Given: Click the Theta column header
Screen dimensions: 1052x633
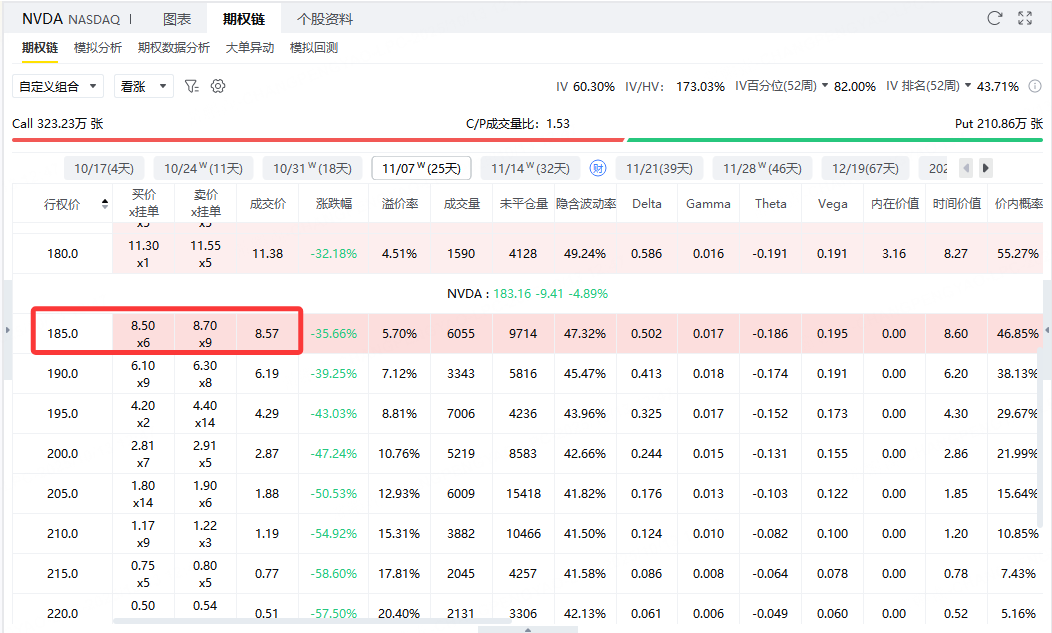Looking at the screenshot, I should click(770, 203).
